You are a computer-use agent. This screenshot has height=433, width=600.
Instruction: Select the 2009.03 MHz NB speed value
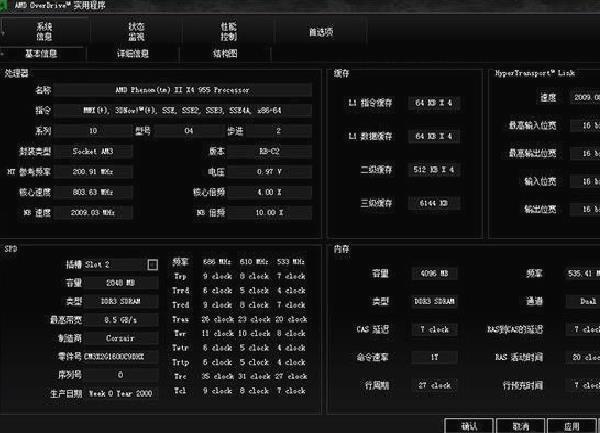(x=93, y=212)
